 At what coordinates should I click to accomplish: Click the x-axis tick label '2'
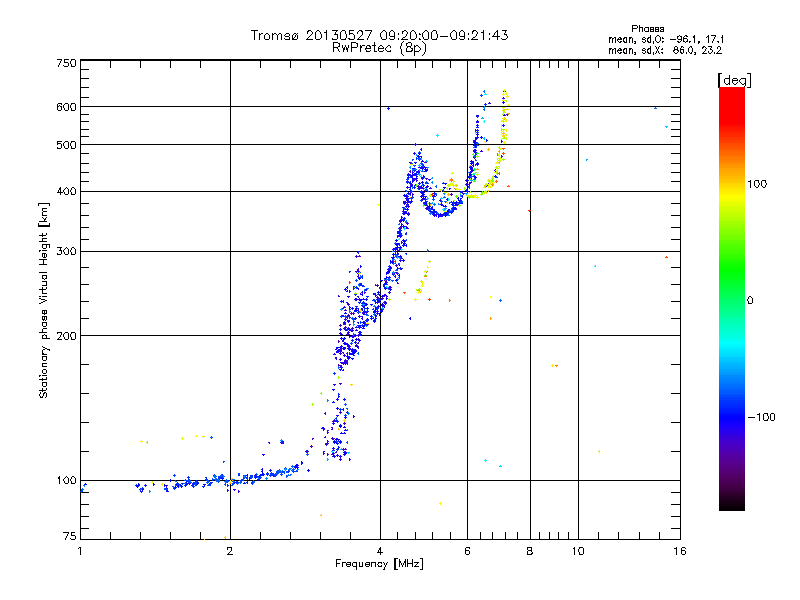pos(230,551)
